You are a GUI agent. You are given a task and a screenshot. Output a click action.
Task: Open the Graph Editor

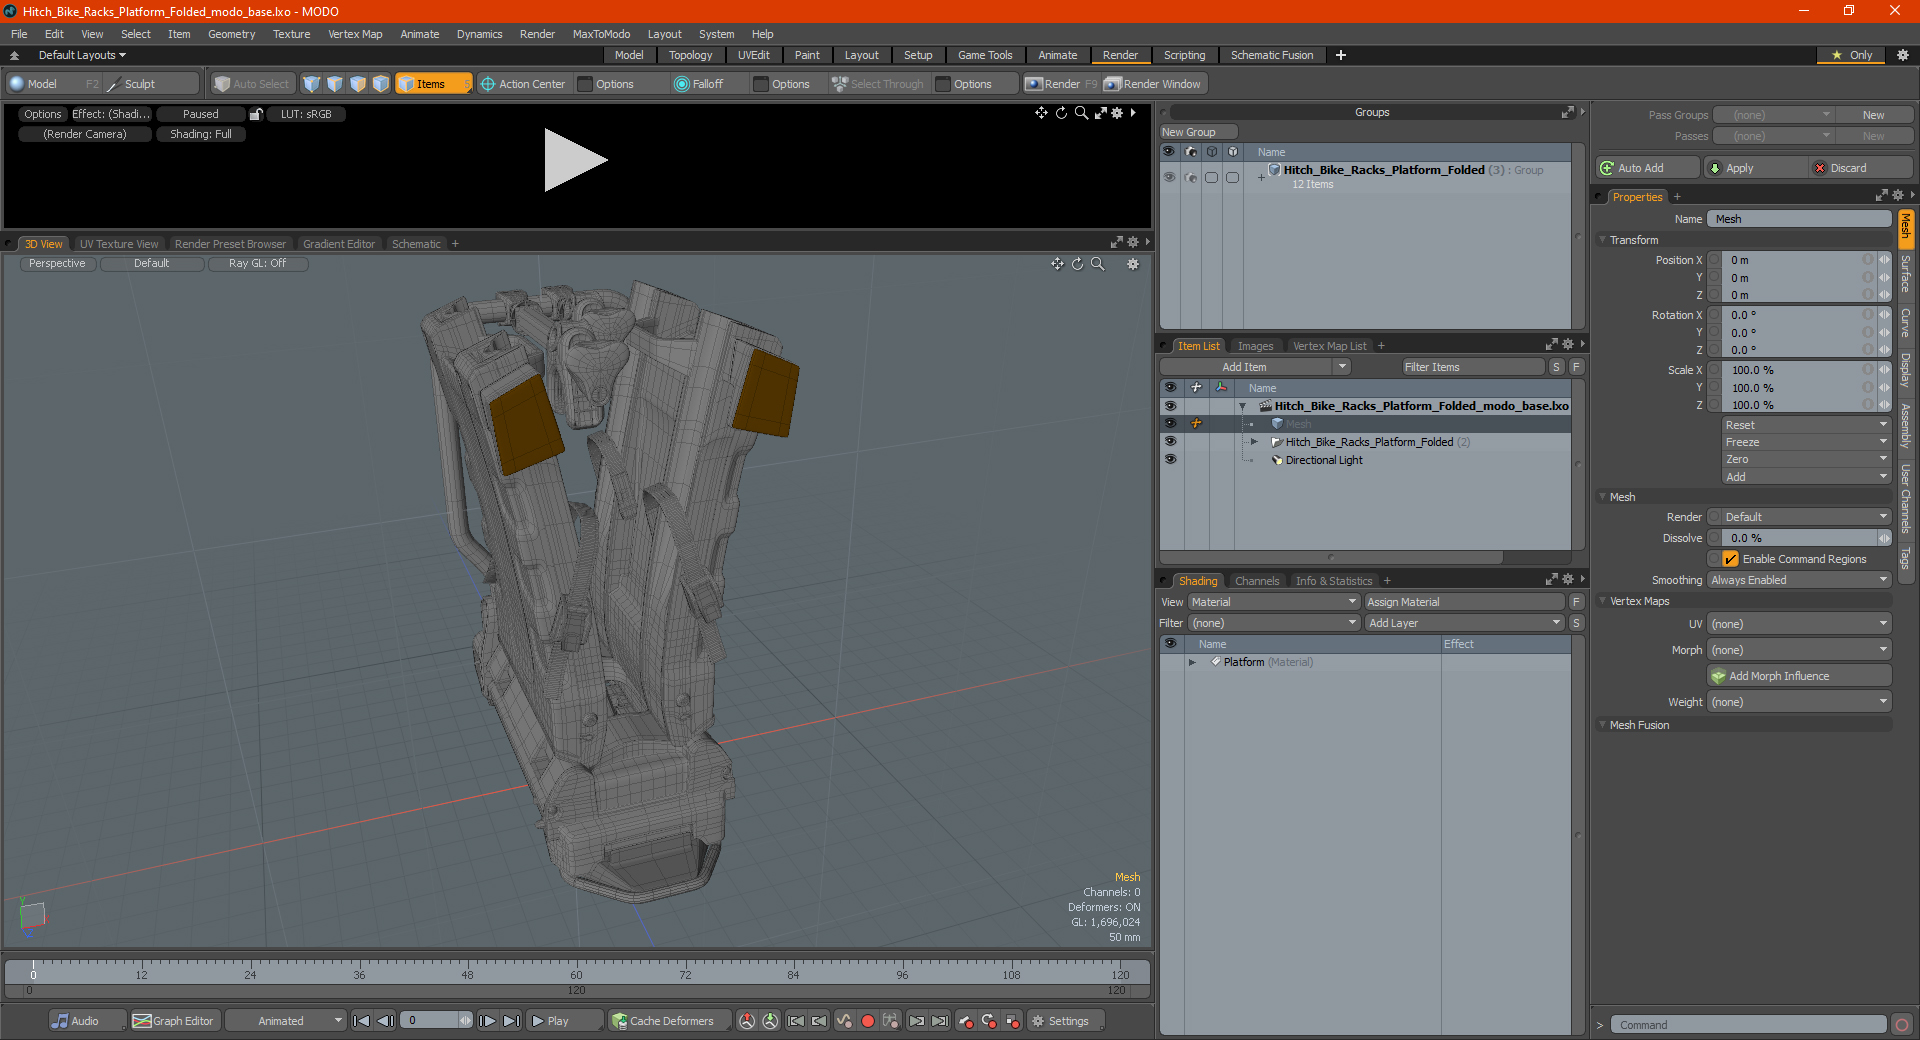pos(174,1021)
